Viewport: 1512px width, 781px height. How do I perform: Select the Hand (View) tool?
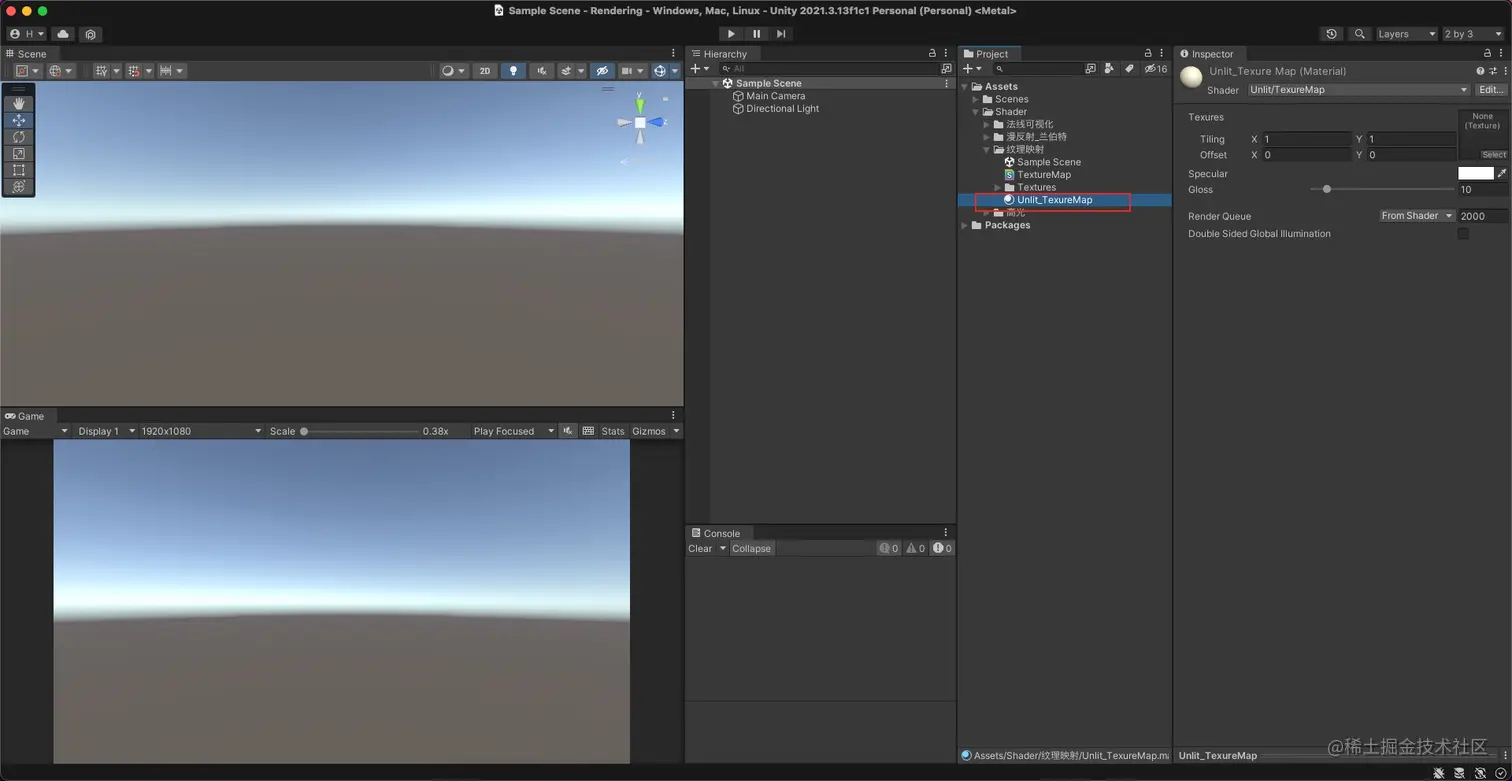(x=18, y=103)
